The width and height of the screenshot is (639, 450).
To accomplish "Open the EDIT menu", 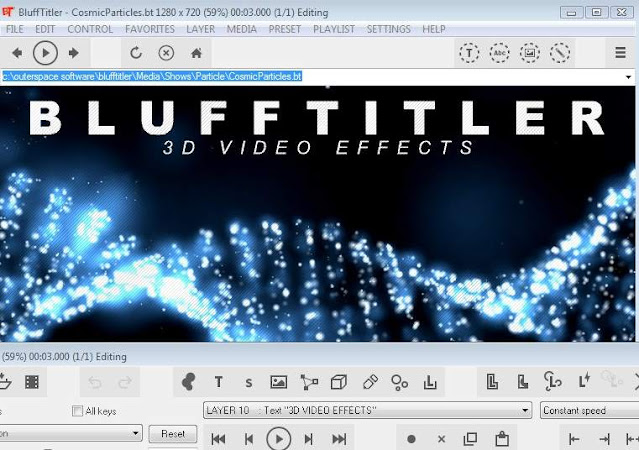I will coord(45,29).
